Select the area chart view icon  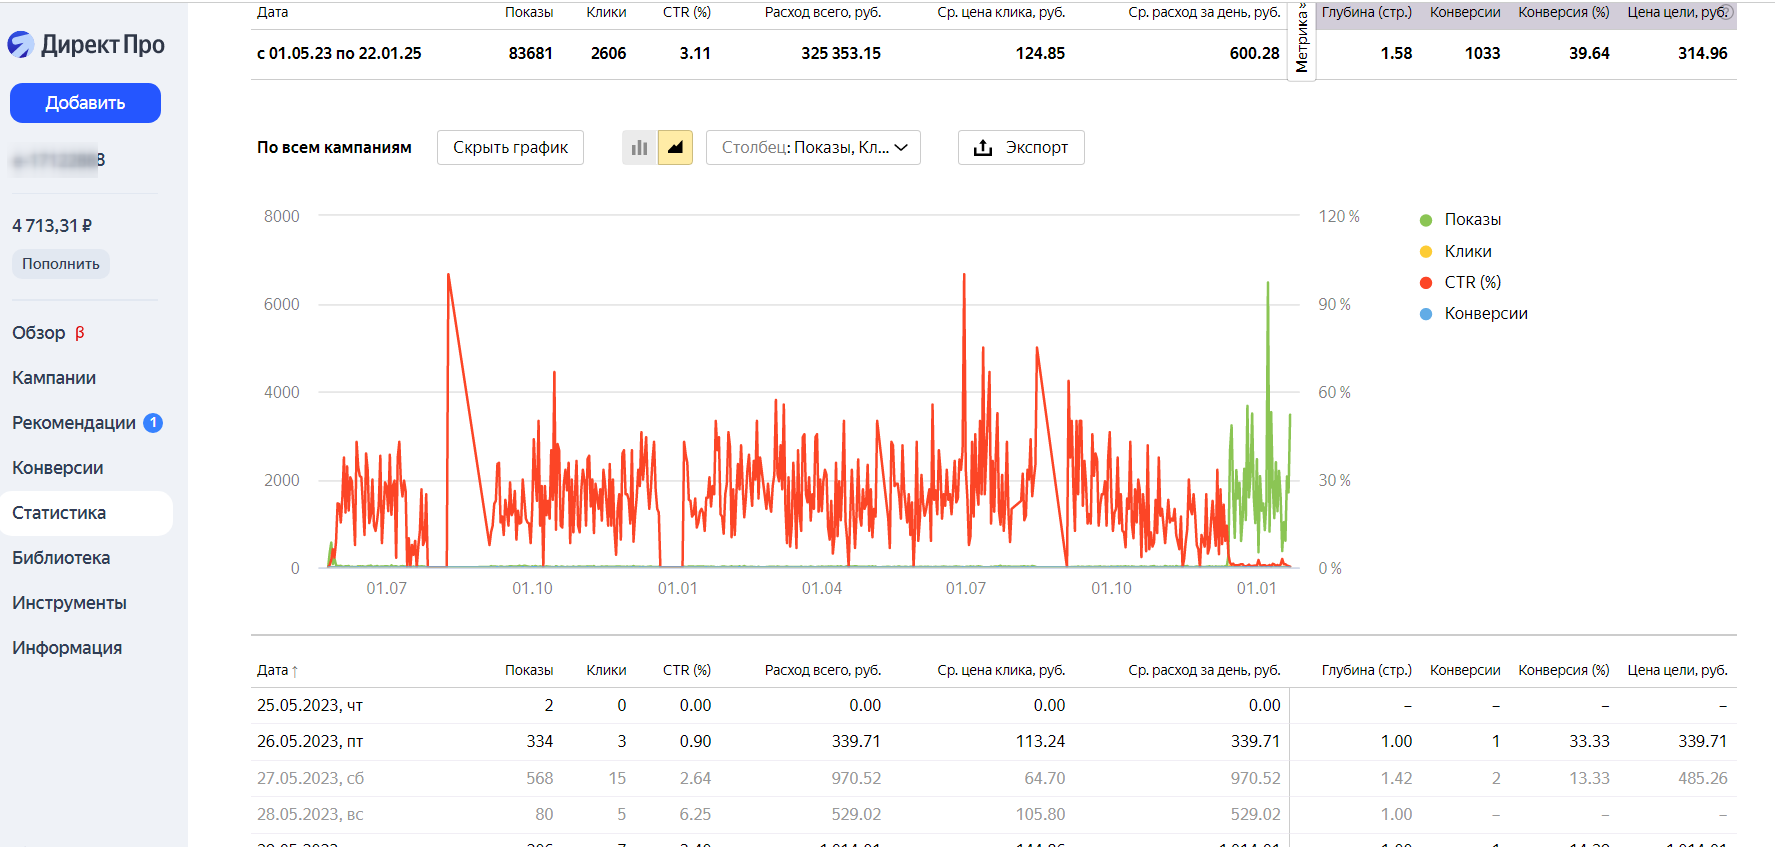click(675, 148)
